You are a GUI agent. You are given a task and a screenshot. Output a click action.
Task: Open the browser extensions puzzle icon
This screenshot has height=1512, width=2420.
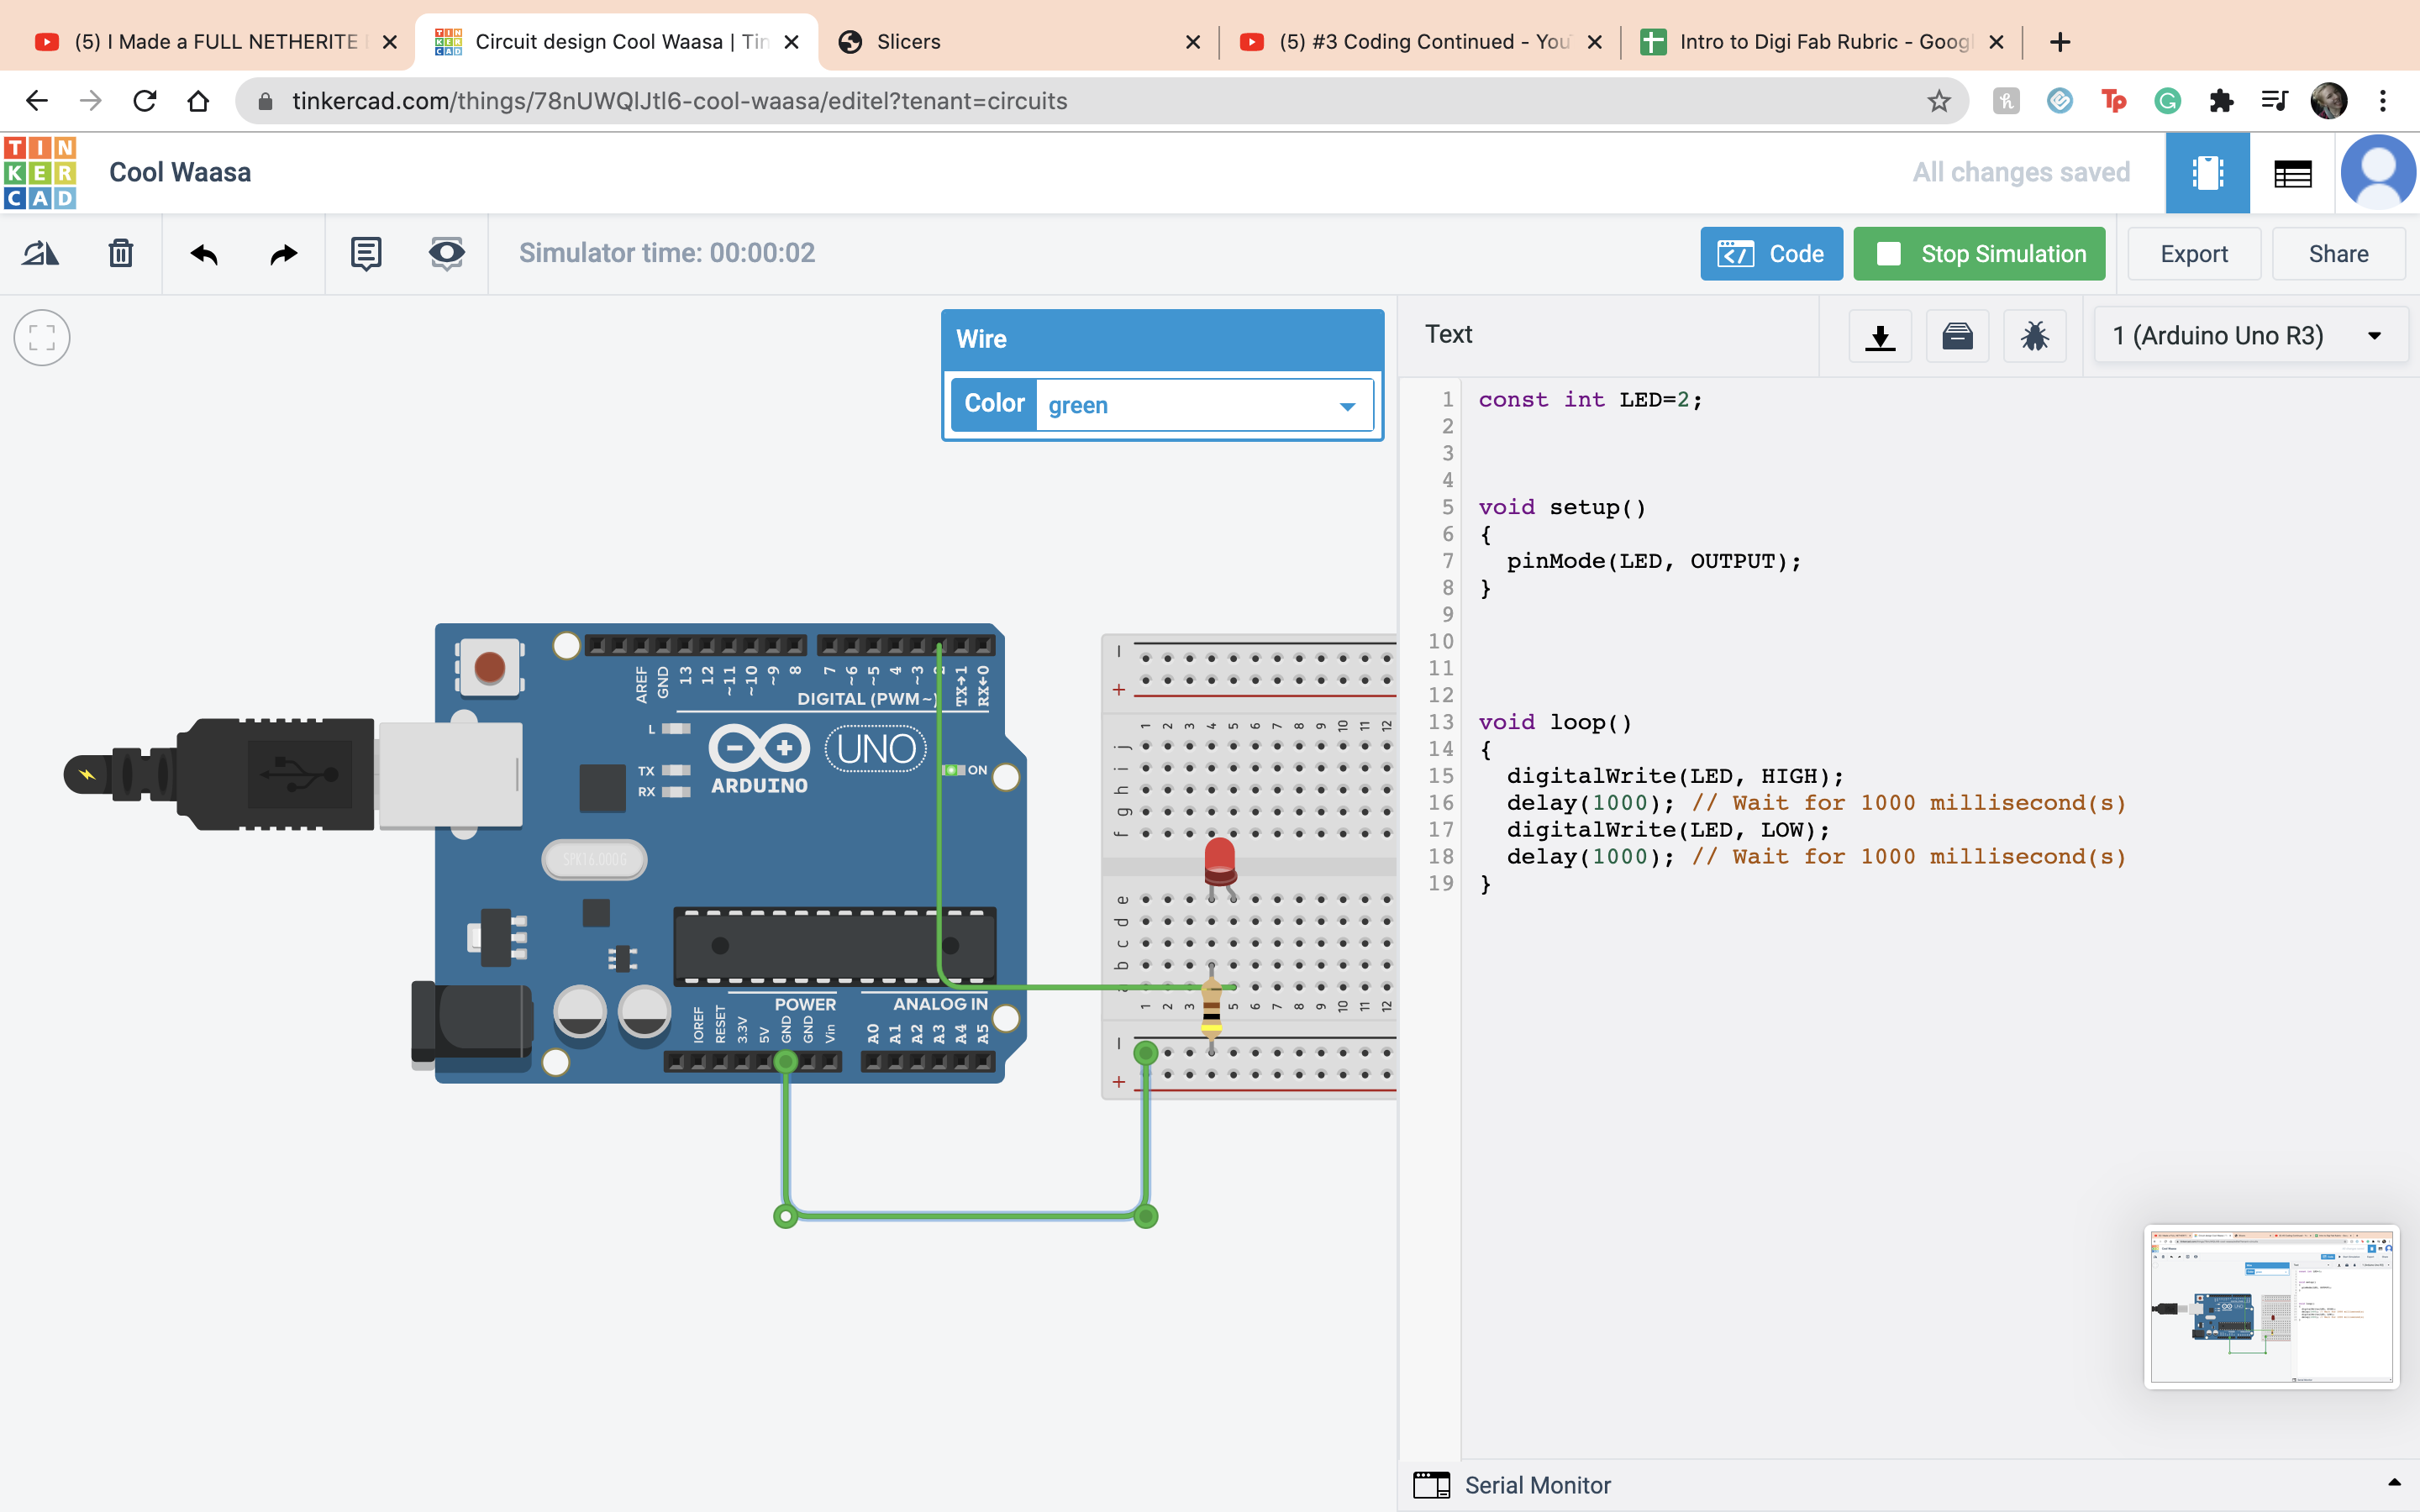click(2221, 101)
